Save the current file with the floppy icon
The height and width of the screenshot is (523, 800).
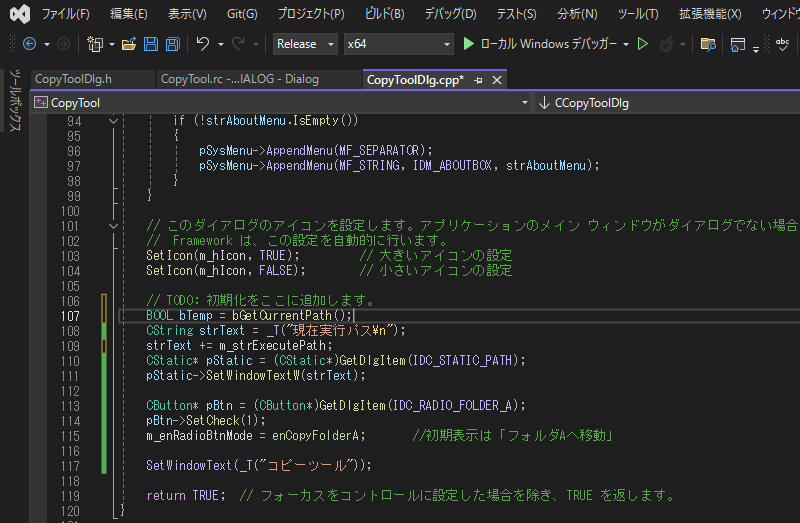(x=150, y=44)
